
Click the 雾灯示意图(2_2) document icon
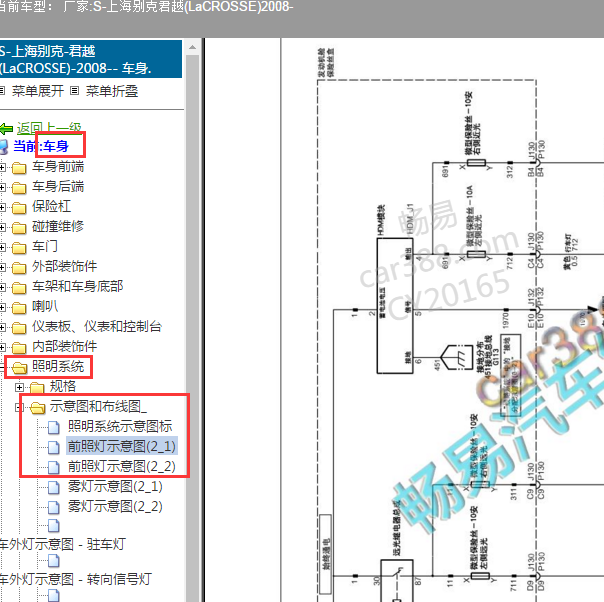click(x=54, y=508)
